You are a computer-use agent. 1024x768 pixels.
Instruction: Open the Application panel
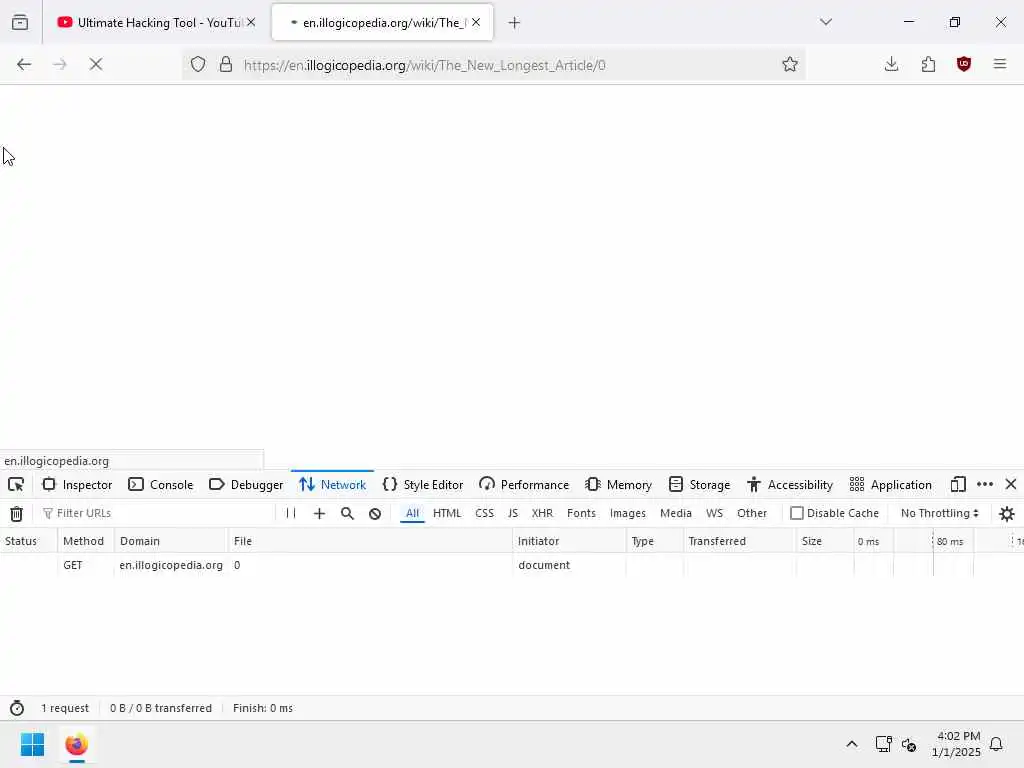coord(891,485)
